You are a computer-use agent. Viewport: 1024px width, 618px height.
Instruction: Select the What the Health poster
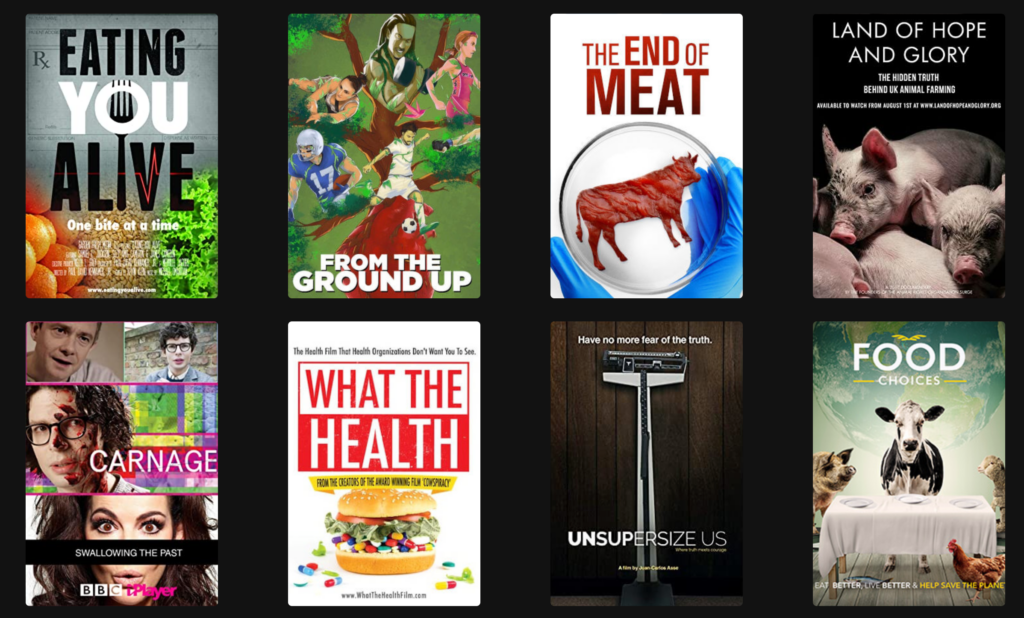click(384, 463)
